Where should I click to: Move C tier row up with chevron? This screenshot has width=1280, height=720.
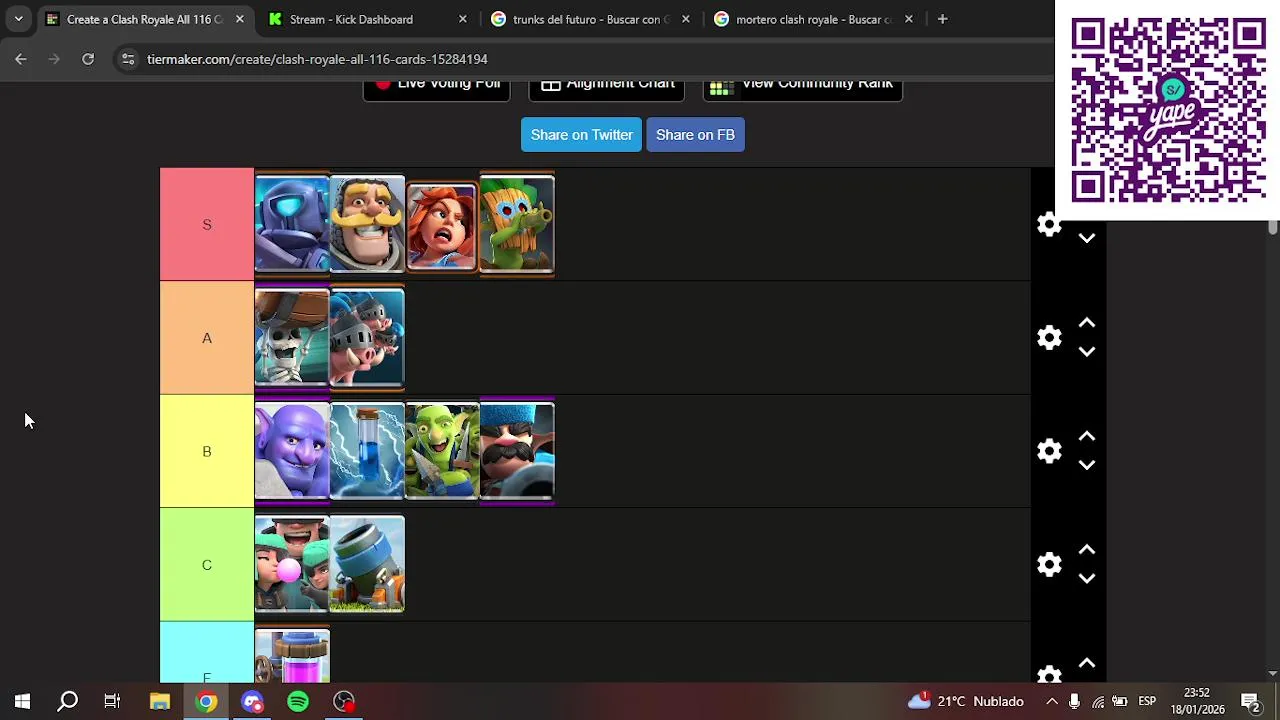1087,550
